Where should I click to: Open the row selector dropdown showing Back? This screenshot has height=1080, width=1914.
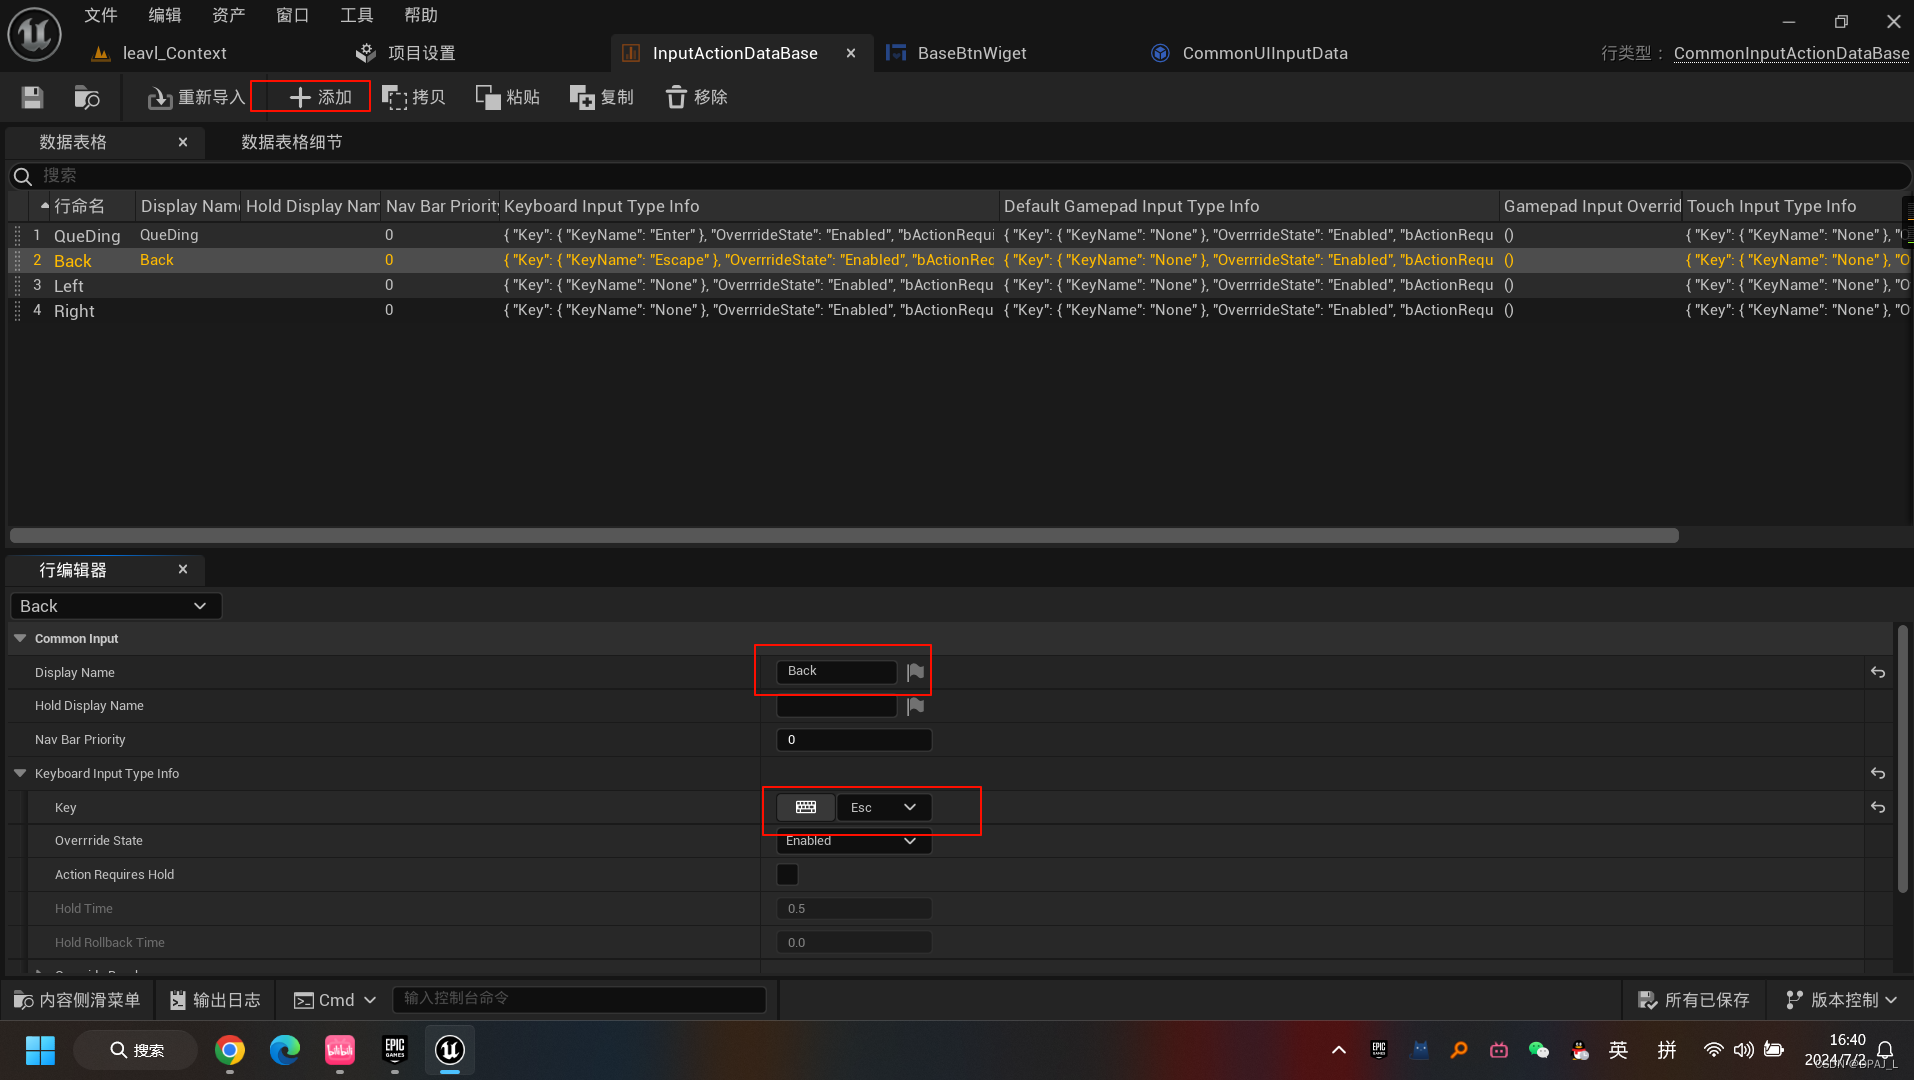coord(115,605)
